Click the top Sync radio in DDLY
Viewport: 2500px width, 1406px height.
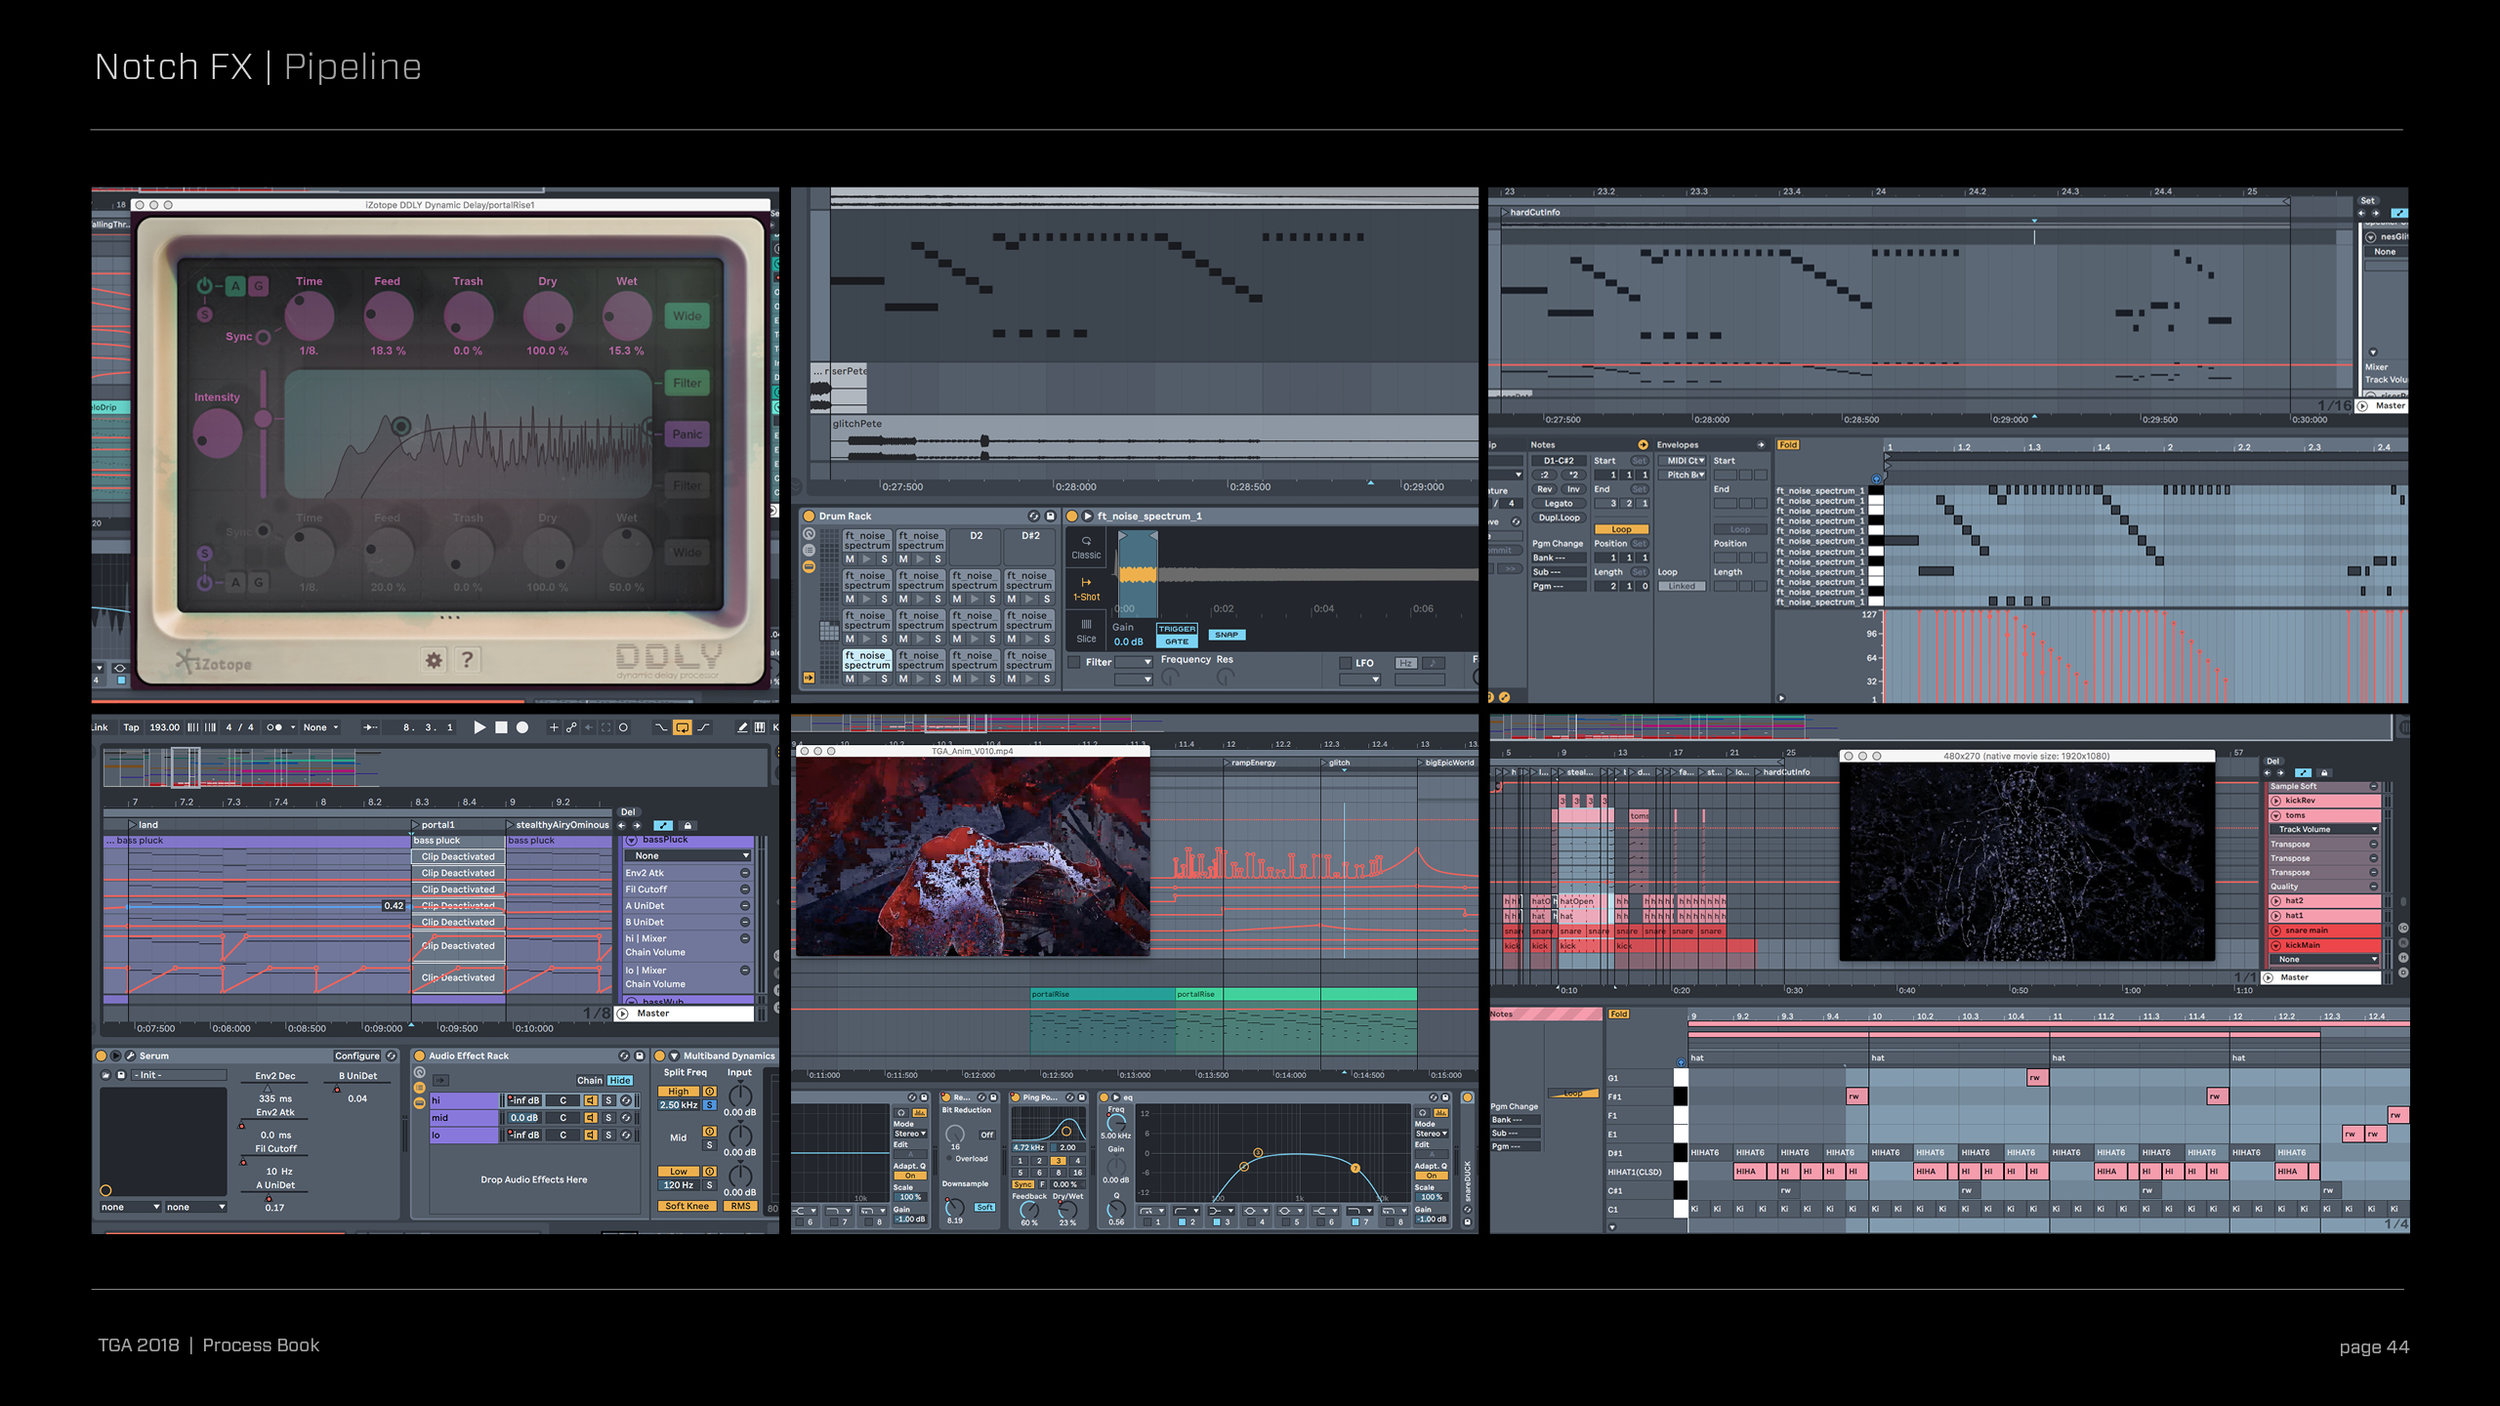[264, 337]
